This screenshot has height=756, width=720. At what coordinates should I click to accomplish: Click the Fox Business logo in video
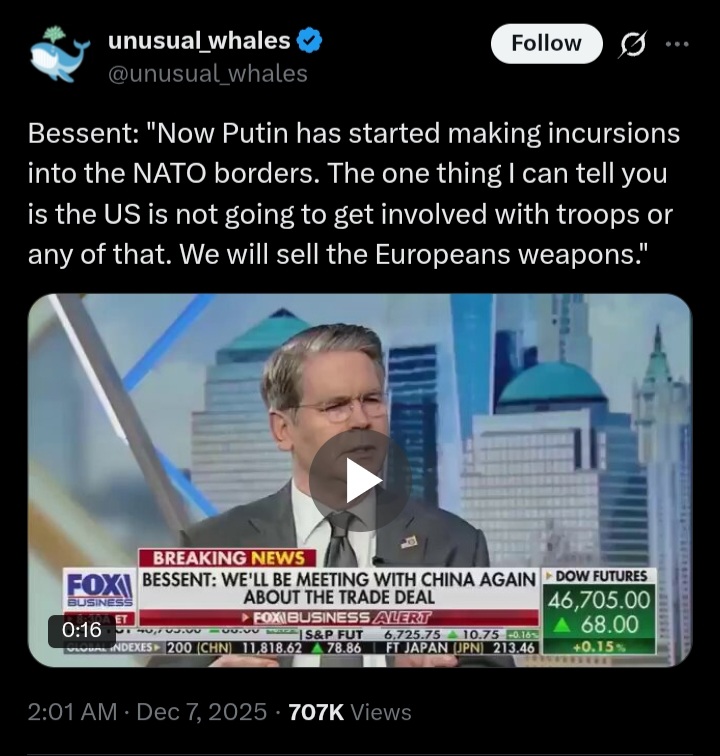[x=99, y=589]
